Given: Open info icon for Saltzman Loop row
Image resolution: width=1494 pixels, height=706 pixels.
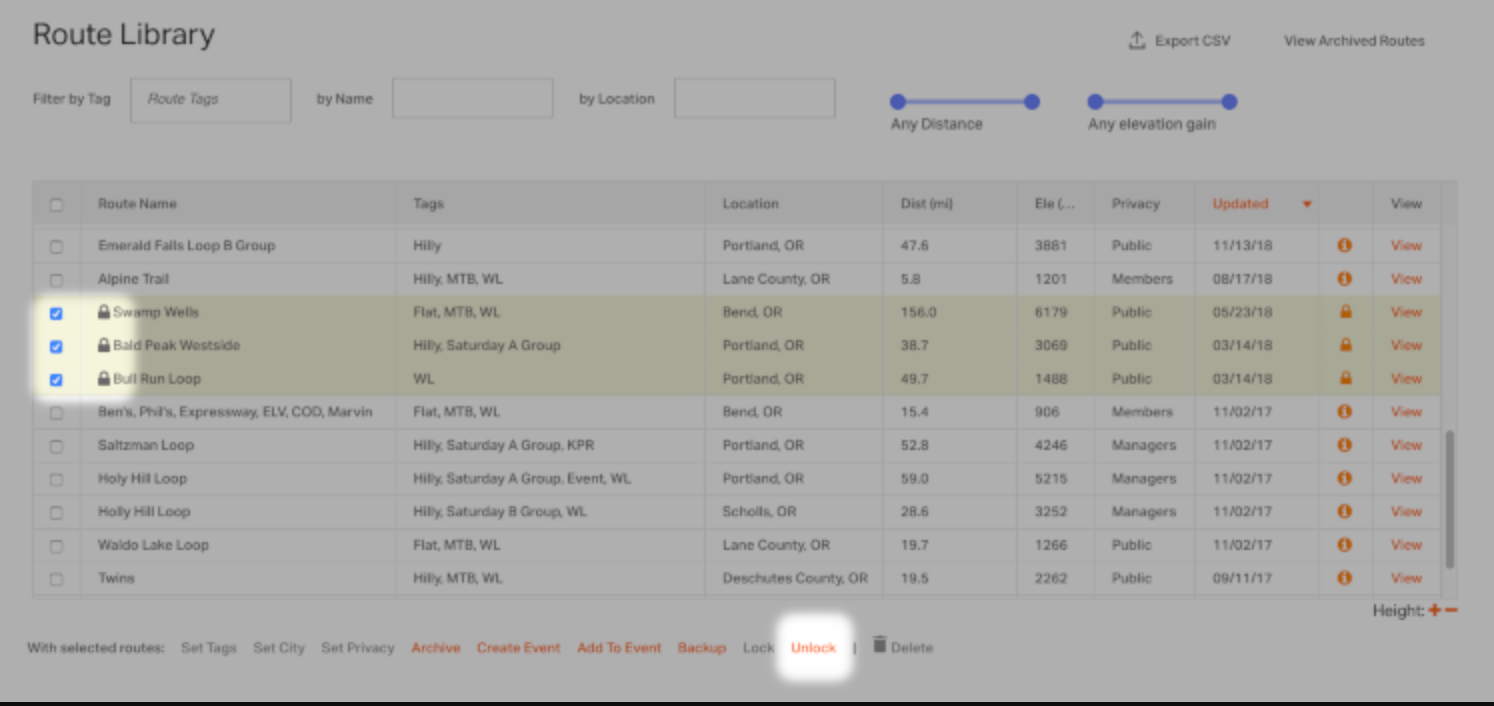Looking at the screenshot, I should (1344, 445).
